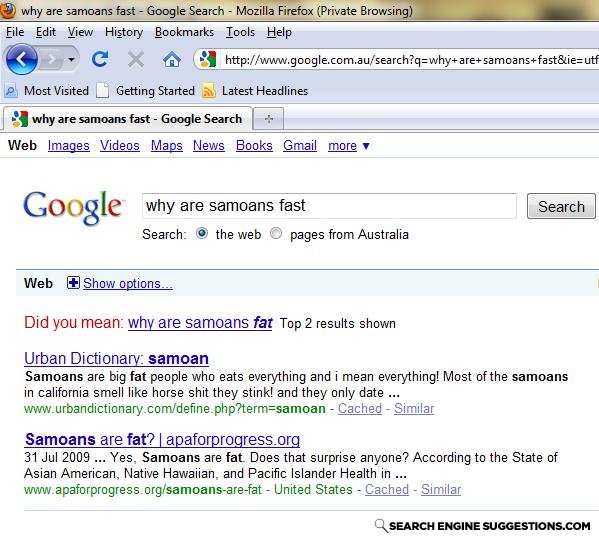This screenshot has height=537, width=599.
Task: Open Similar link for apaforprogress.org result
Action: (441, 489)
